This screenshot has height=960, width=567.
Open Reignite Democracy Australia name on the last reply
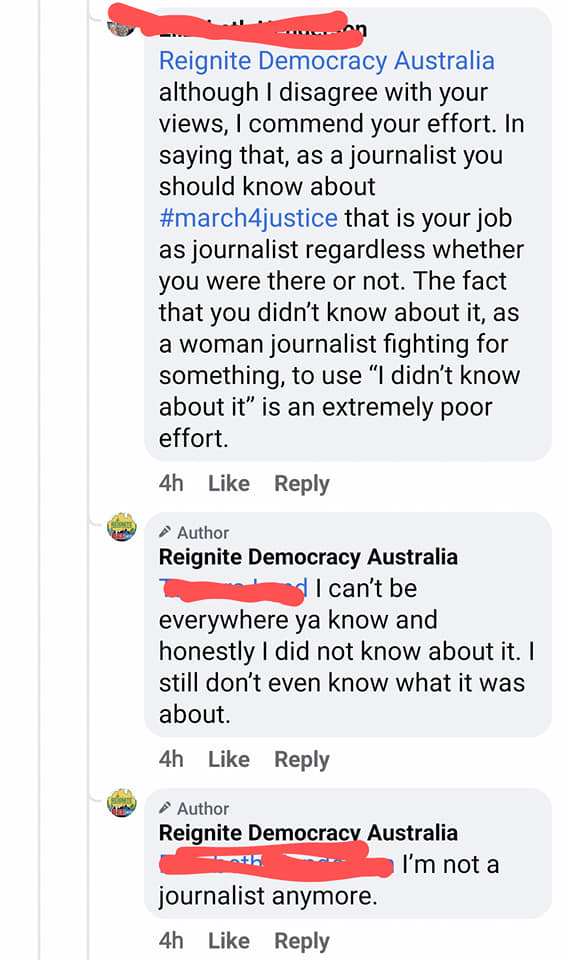[x=308, y=833]
